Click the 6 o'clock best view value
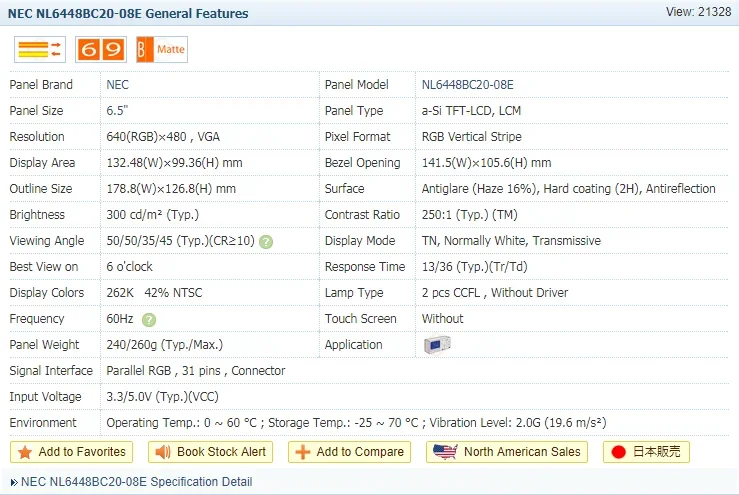 tap(130, 267)
